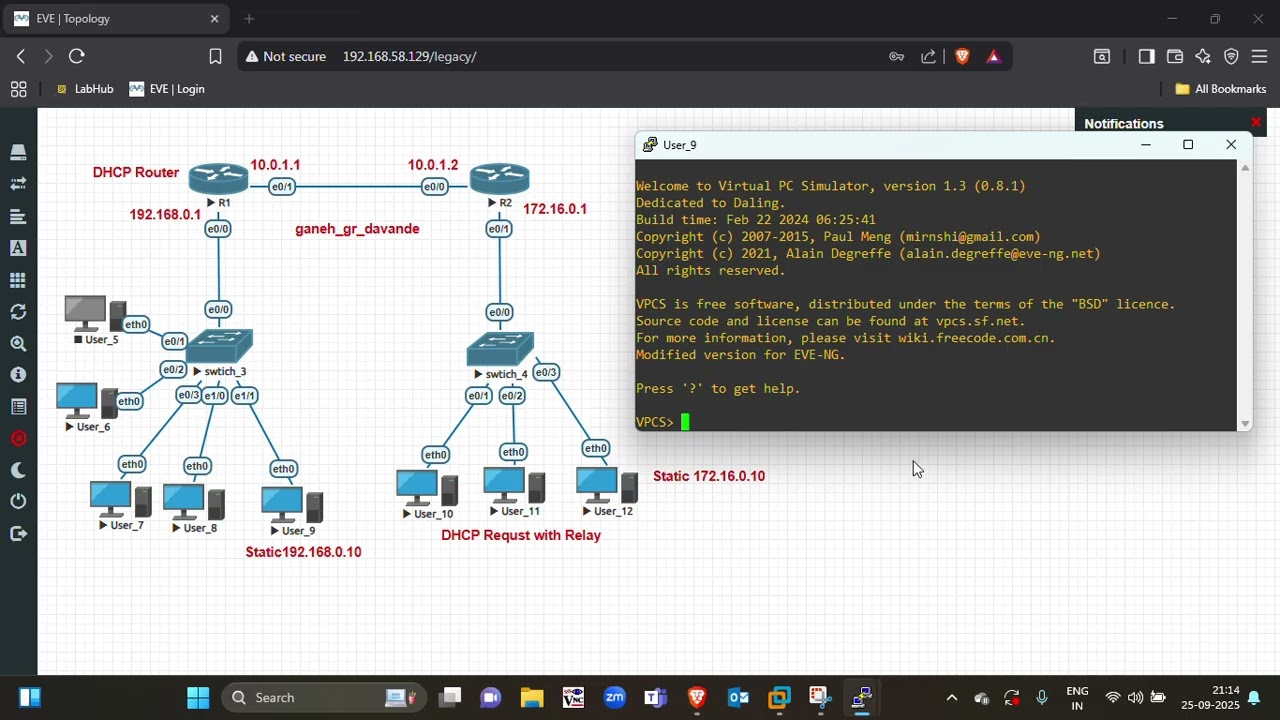This screenshot has width=1280, height=720.
Task: Click the User_12 PC node
Action: pyautogui.click(x=607, y=486)
